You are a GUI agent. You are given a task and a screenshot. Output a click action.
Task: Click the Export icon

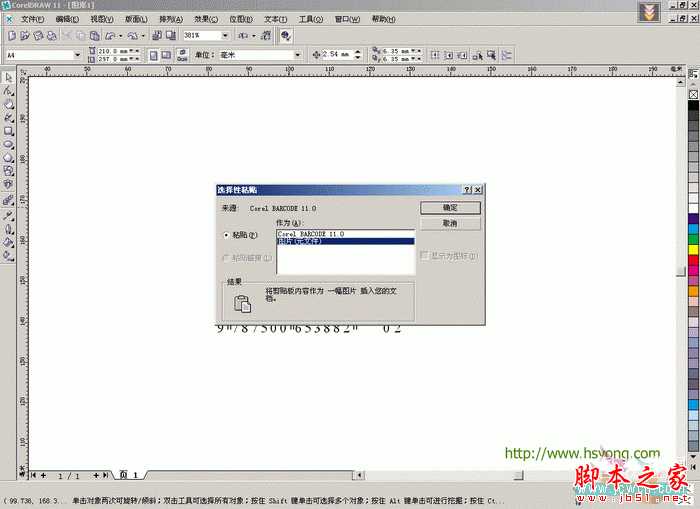pos(171,35)
